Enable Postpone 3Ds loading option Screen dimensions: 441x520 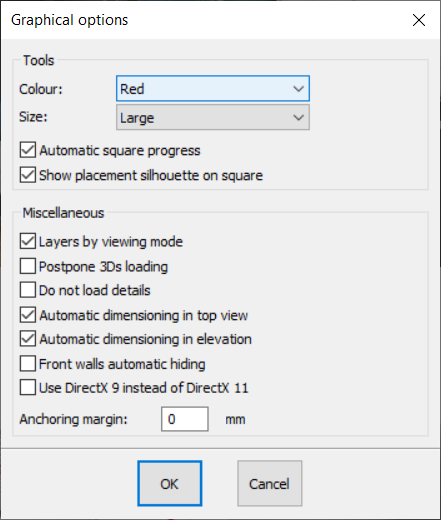point(28,266)
